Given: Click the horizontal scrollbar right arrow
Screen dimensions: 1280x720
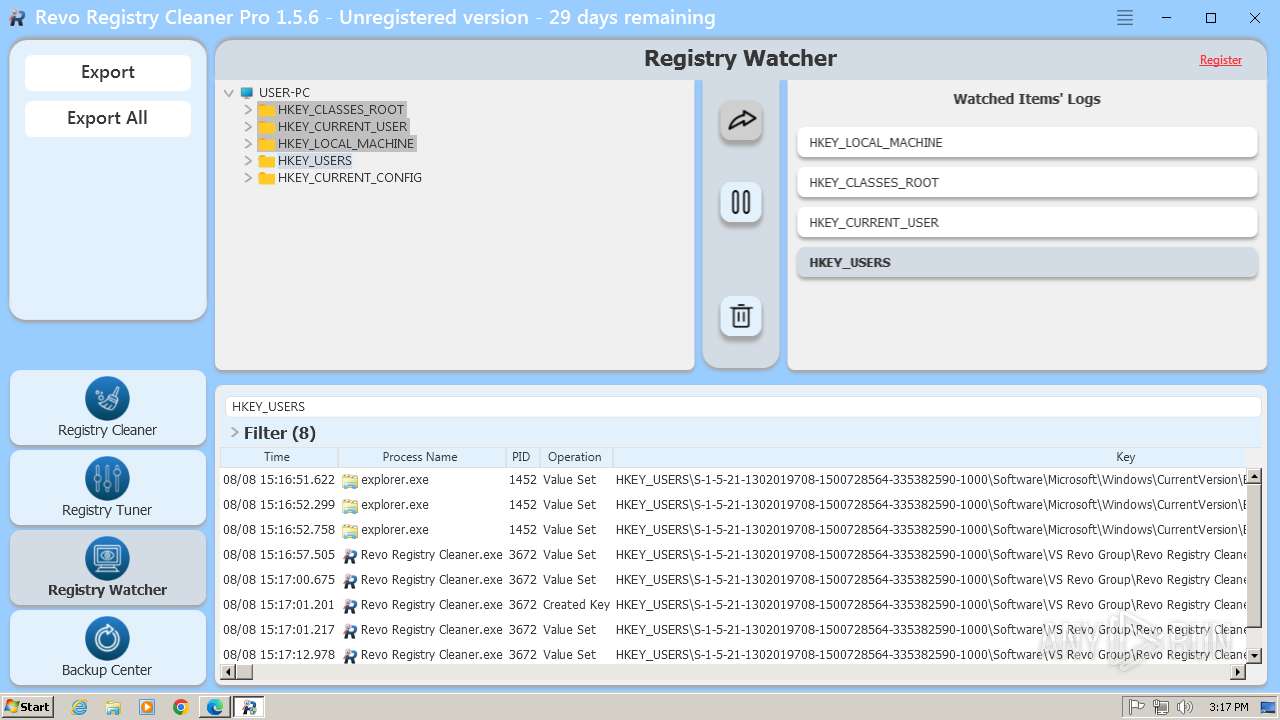Looking at the screenshot, I should [1239, 672].
